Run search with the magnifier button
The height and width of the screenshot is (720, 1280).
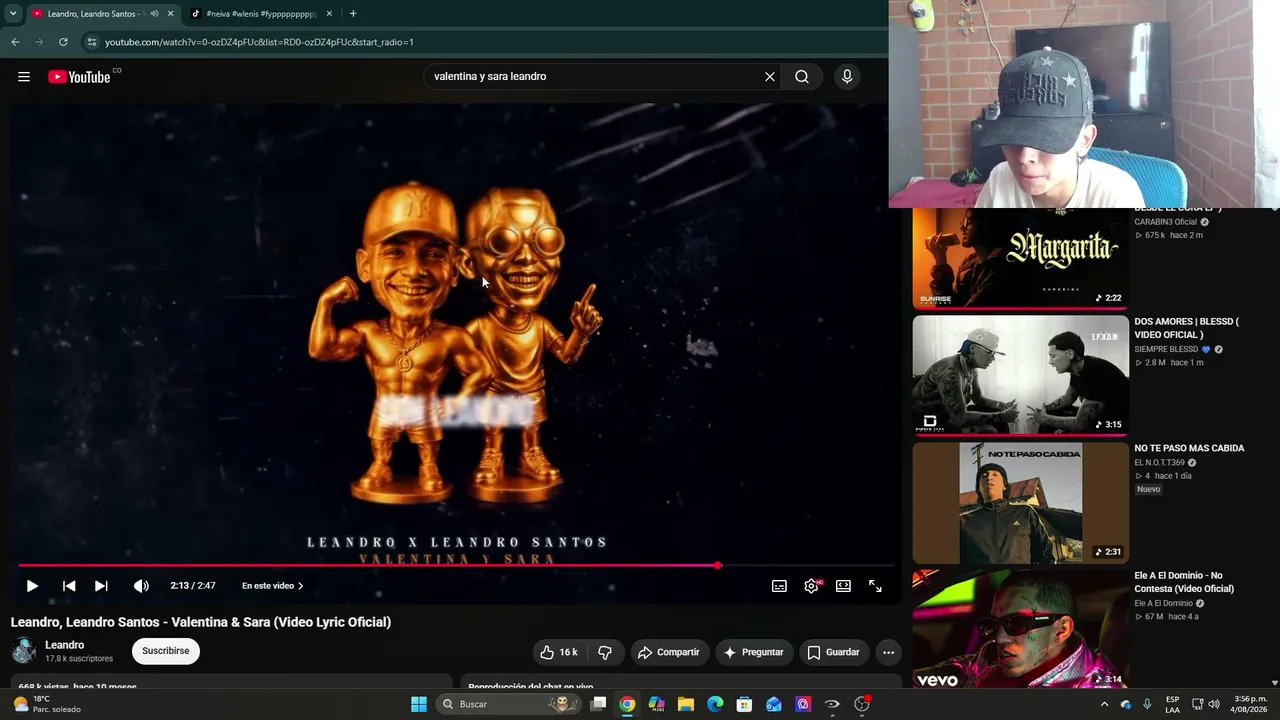[802, 76]
